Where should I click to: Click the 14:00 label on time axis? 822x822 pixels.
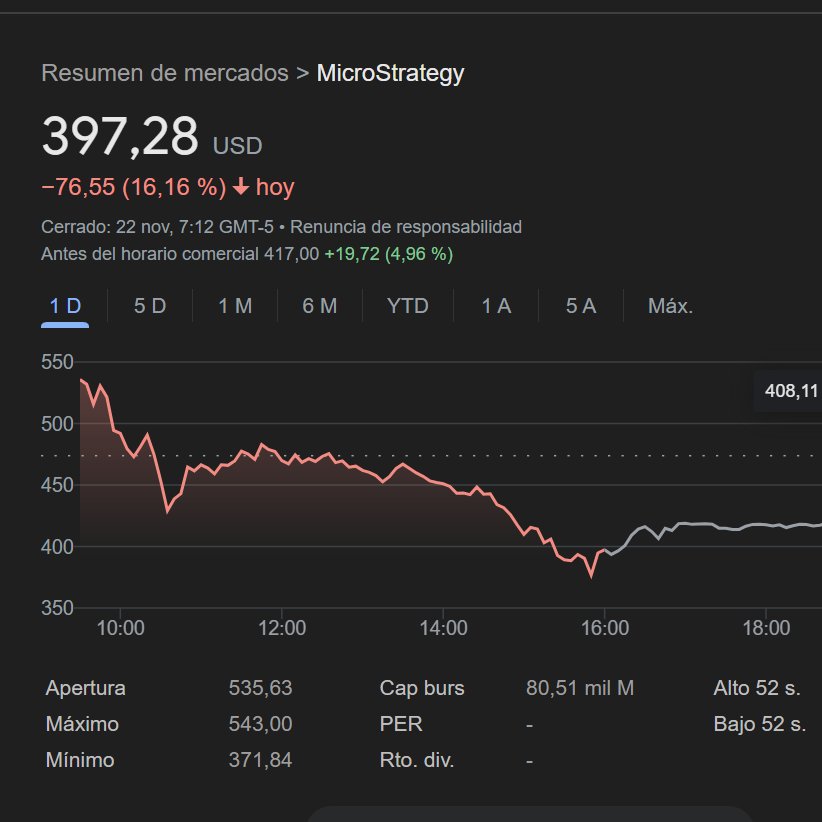443,628
